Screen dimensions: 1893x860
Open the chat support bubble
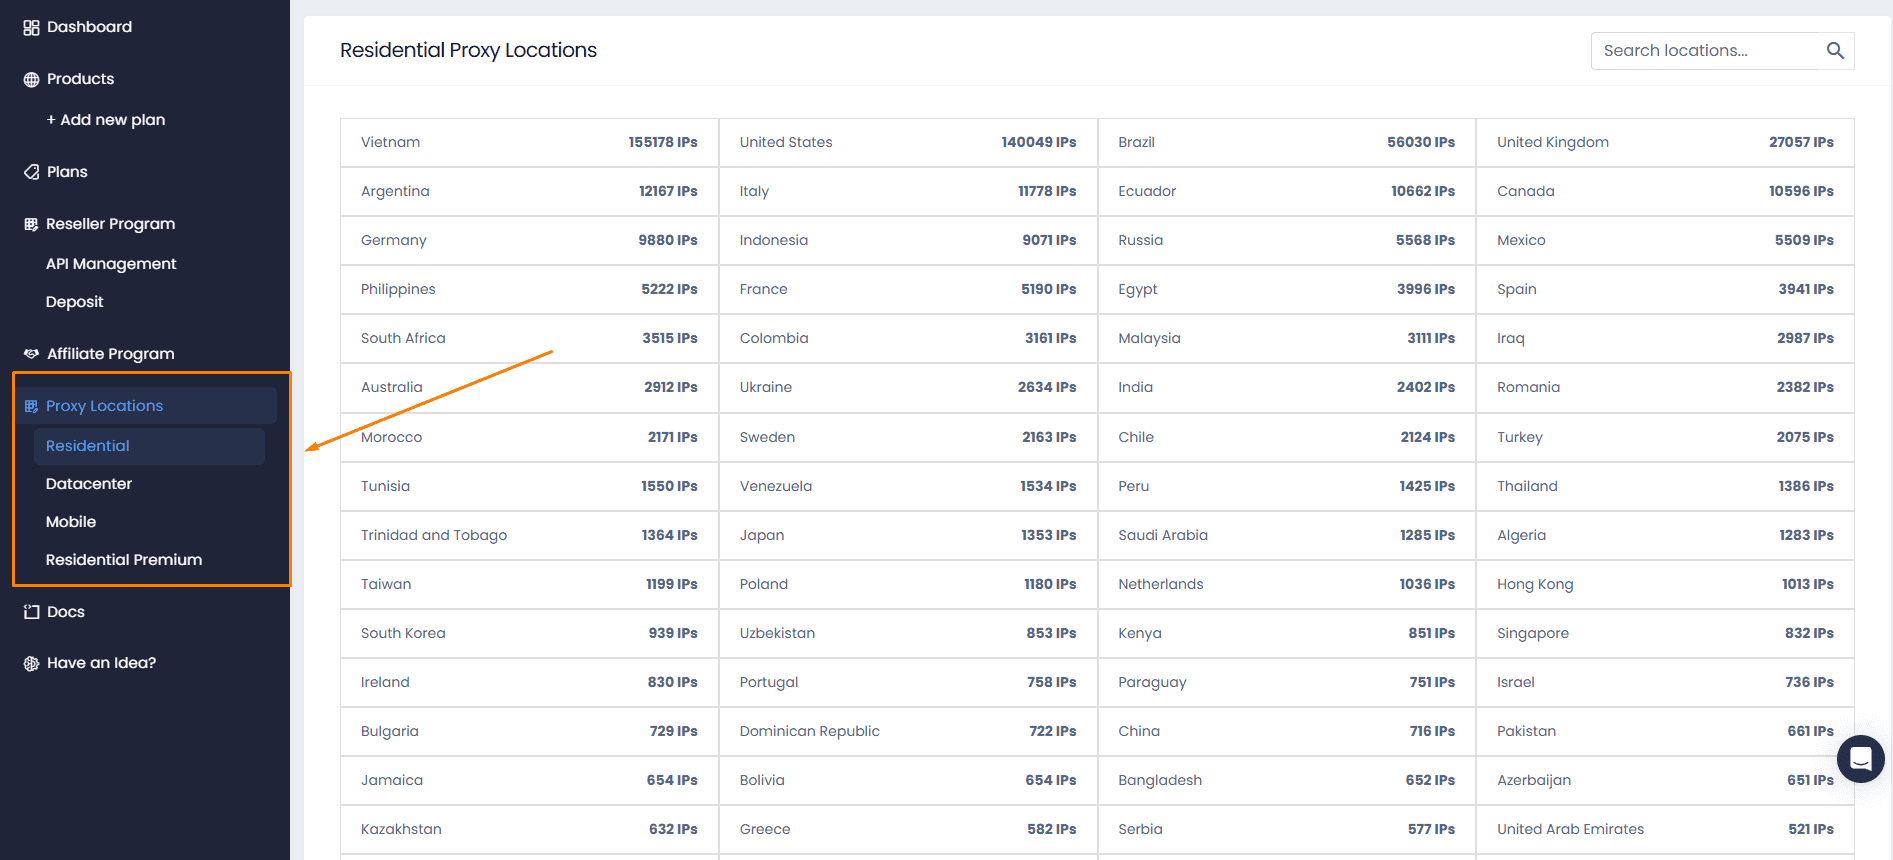click(x=1860, y=759)
